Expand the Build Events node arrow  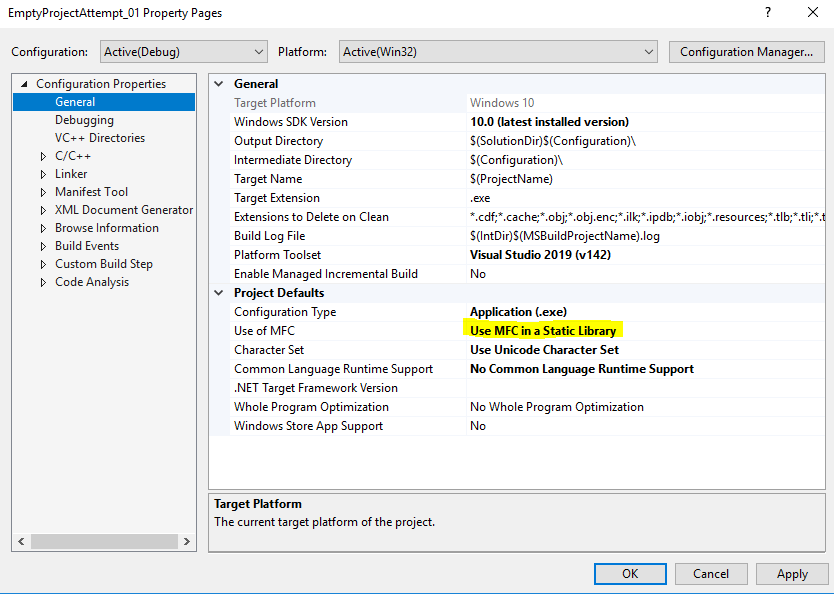(43, 246)
